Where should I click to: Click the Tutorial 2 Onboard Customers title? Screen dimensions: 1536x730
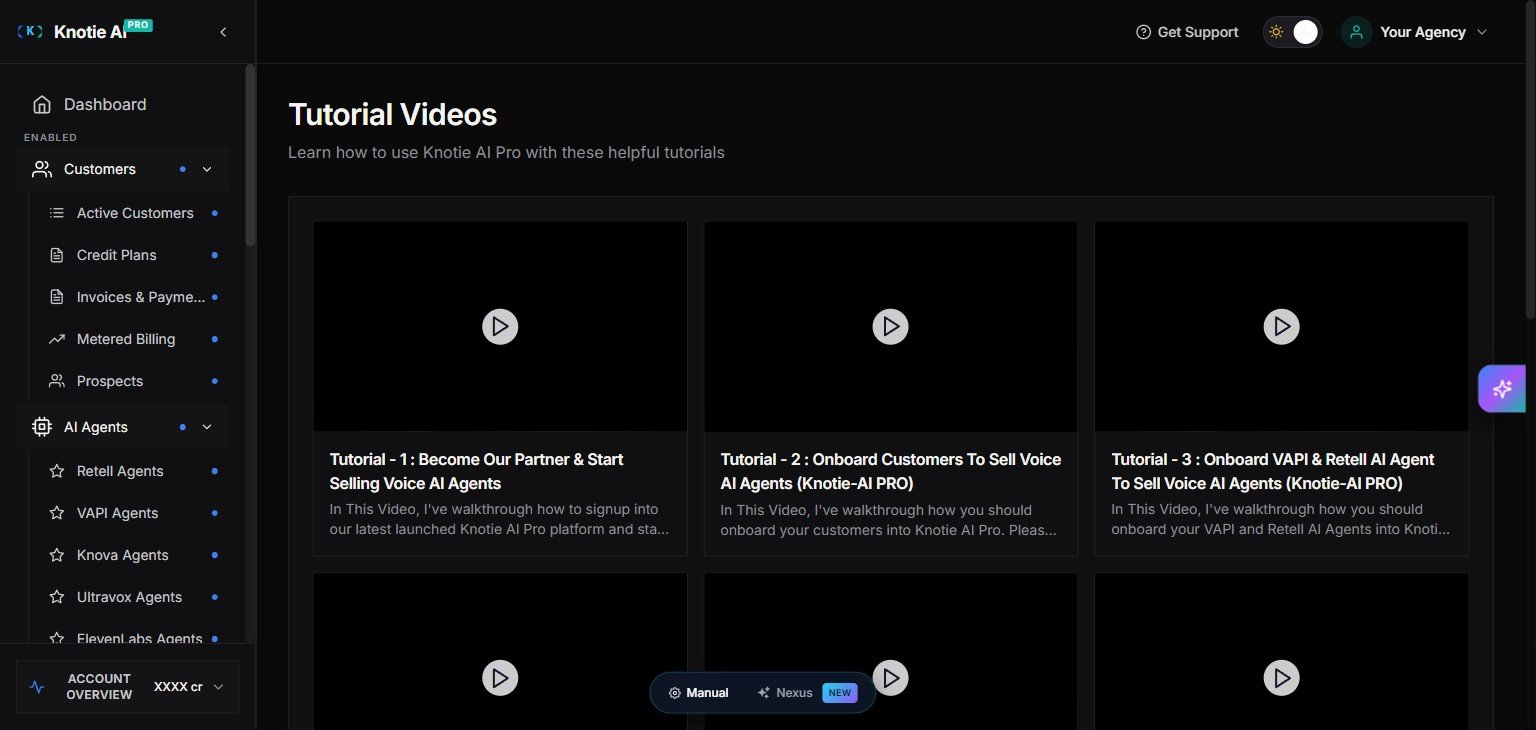891,471
